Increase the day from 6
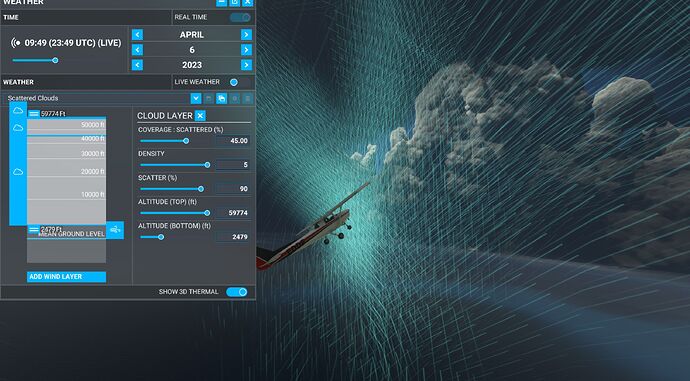The width and height of the screenshot is (690, 381). (246, 50)
